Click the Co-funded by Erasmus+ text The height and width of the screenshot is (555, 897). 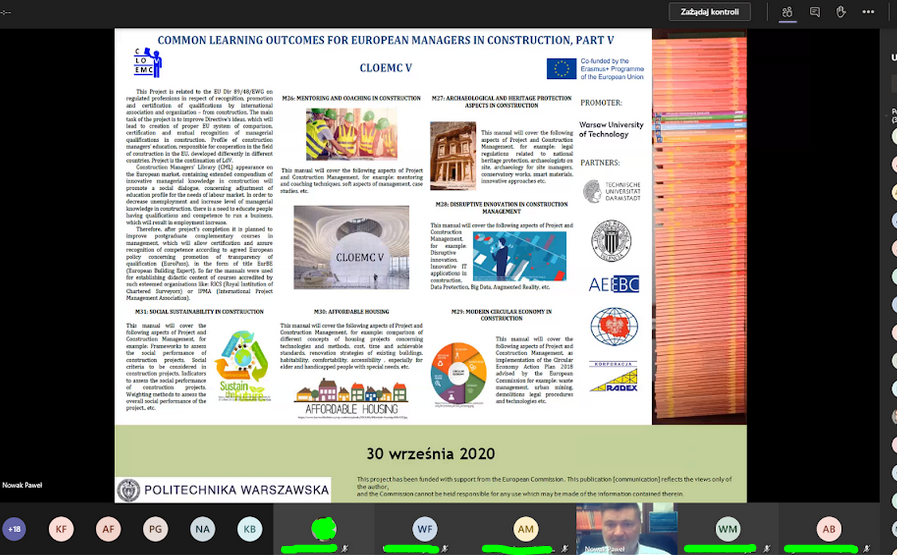click(612, 69)
